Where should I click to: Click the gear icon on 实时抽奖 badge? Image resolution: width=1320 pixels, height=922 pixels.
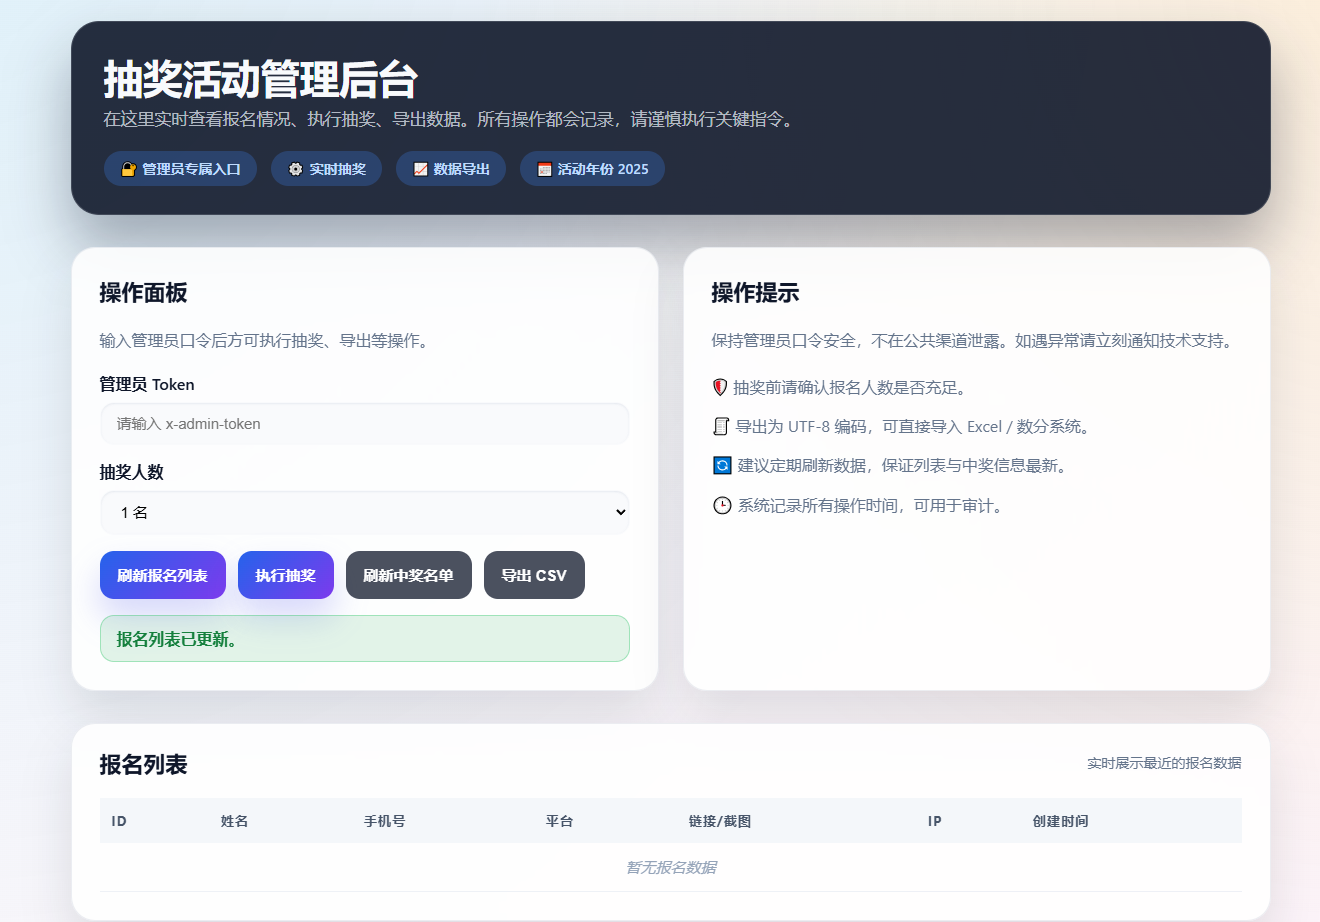[x=295, y=169]
